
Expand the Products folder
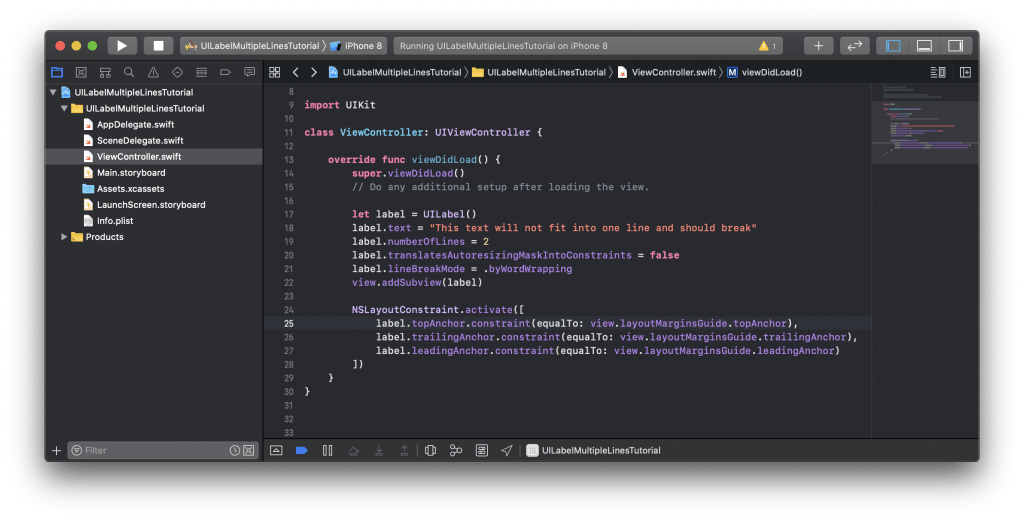click(x=65, y=237)
